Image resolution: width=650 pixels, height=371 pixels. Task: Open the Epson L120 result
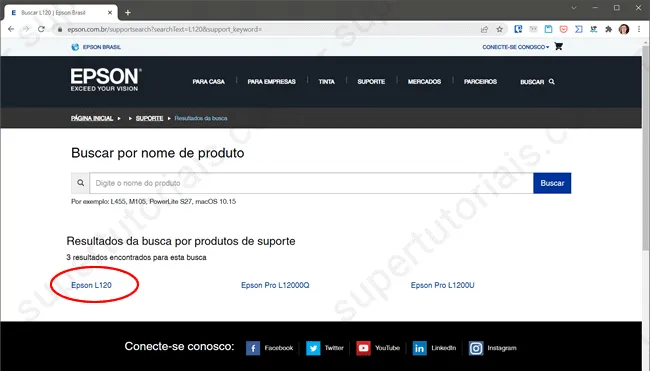(91, 285)
